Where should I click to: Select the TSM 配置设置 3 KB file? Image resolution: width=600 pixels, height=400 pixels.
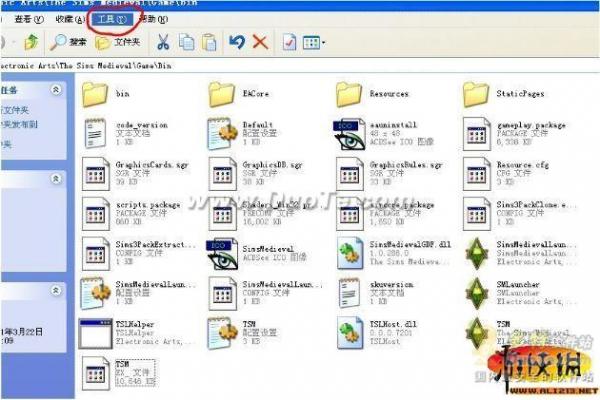pyautogui.click(x=242, y=334)
